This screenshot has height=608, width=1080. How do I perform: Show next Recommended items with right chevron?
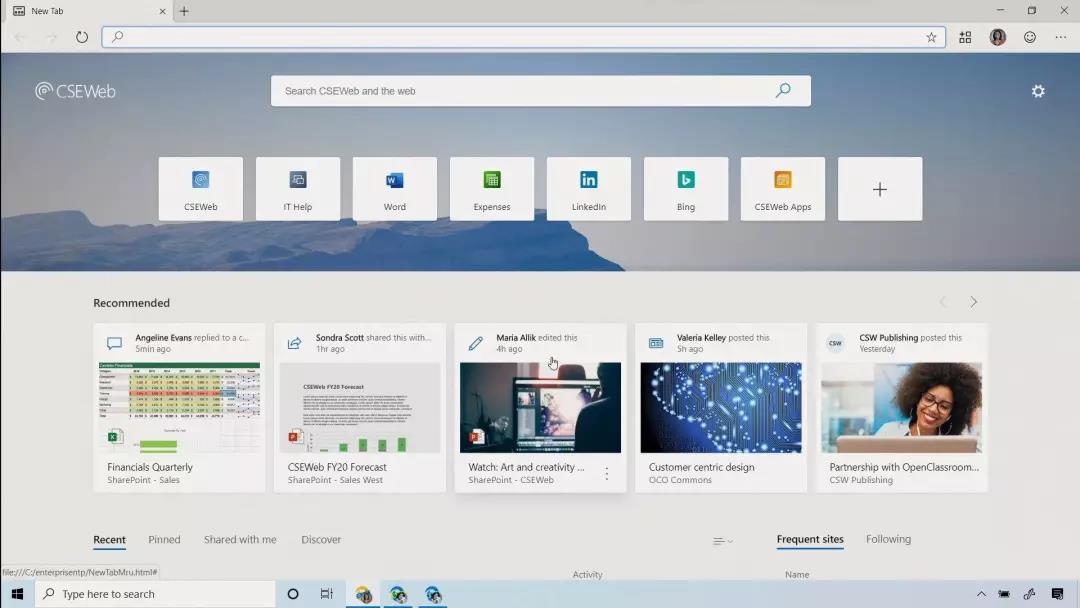tap(973, 302)
